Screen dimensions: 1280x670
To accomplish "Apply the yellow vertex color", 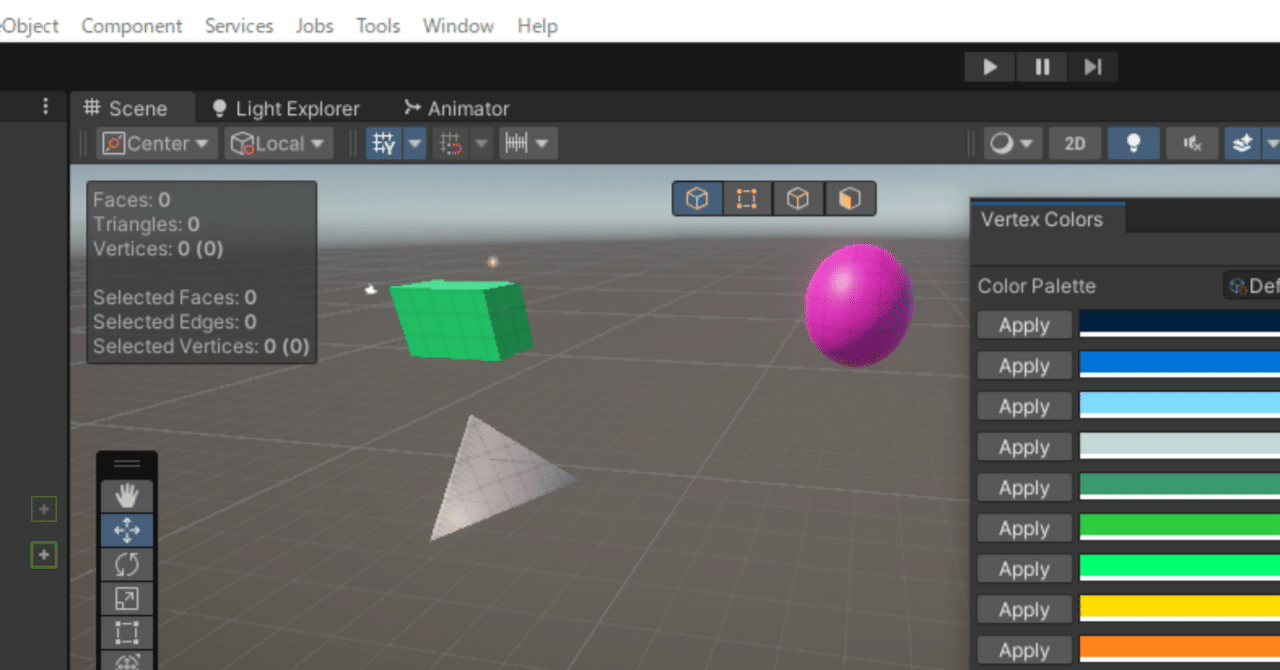I will [x=1023, y=609].
